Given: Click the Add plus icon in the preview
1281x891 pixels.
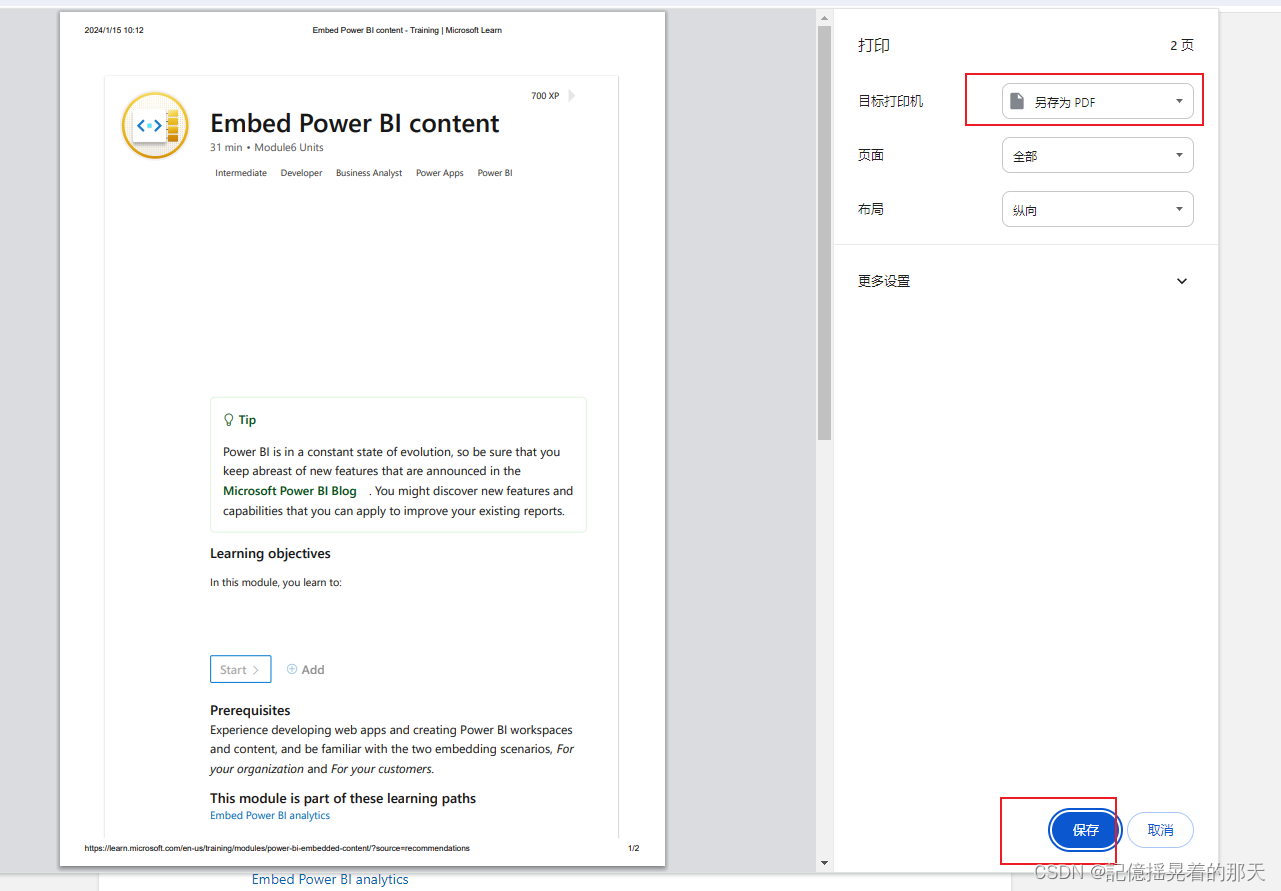Looking at the screenshot, I should click(292, 669).
